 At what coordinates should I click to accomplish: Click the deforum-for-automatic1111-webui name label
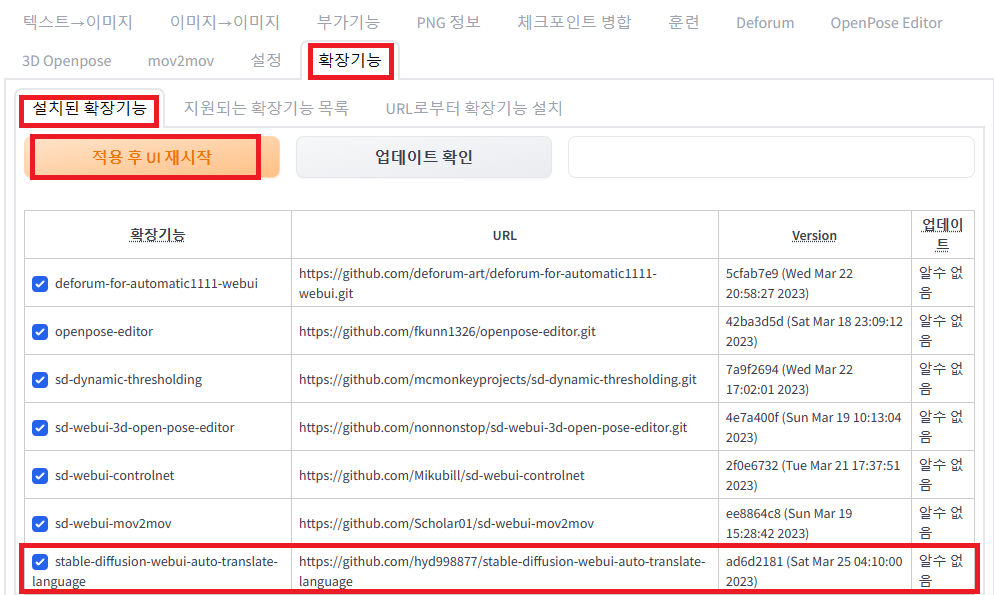point(156,283)
